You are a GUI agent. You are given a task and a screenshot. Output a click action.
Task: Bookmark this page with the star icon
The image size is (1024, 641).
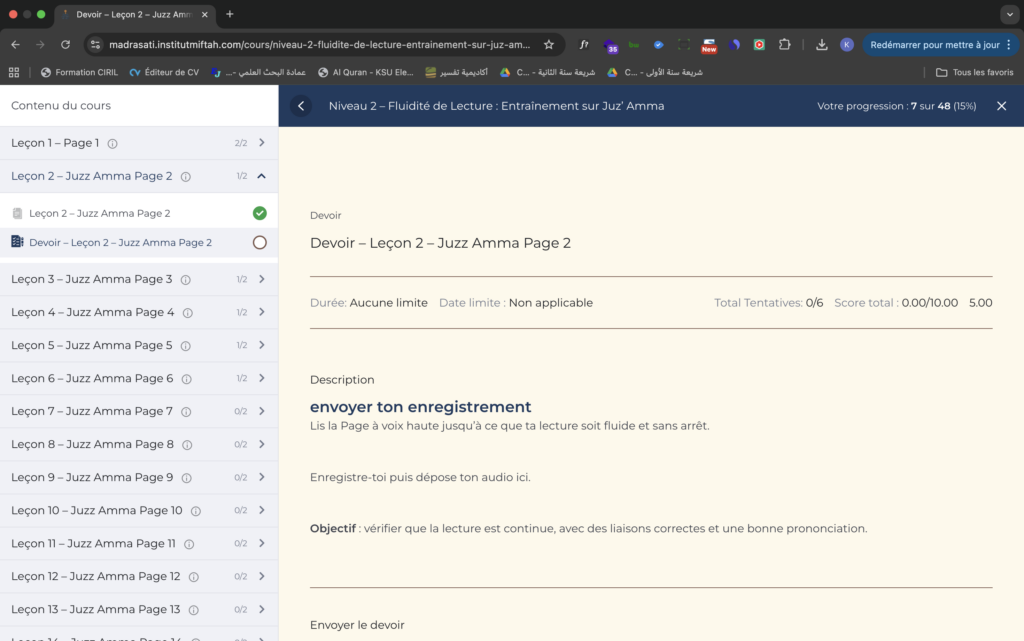pyautogui.click(x=549, y=44)
